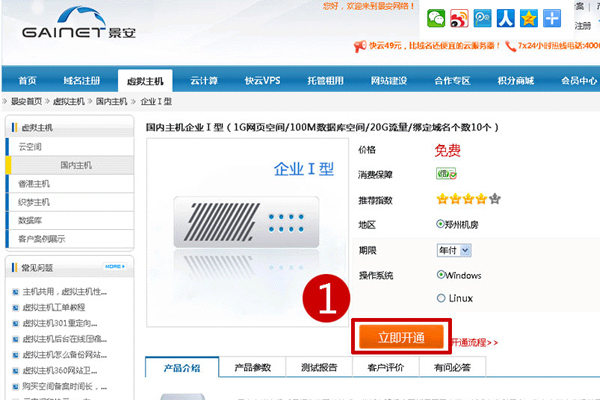This screenshot has height=400, width=600.
Task: Click the 虚拟主机 breadcrumb link
Action: pos(68,101)
